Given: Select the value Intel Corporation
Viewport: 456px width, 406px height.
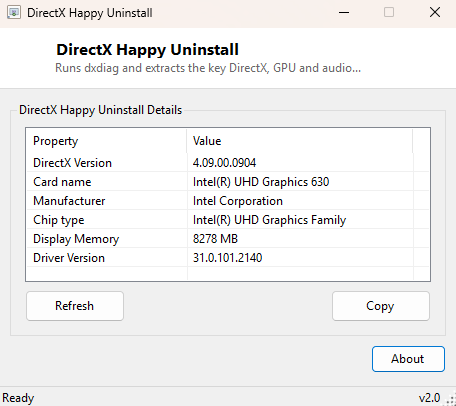Looking at the screenshot, I should pyautogui.click(x=238, y=201).
